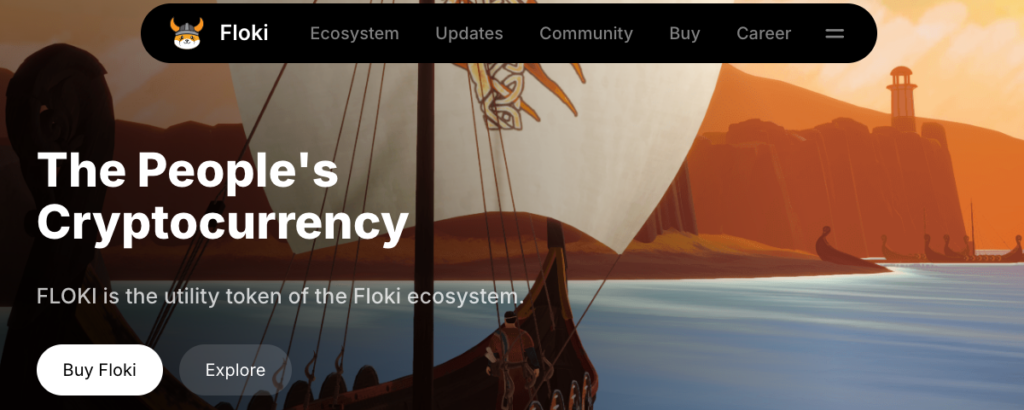Click the white Buy Floki button
The width and height of the screenshot is (1024, 410).
(x=99, y=370)
